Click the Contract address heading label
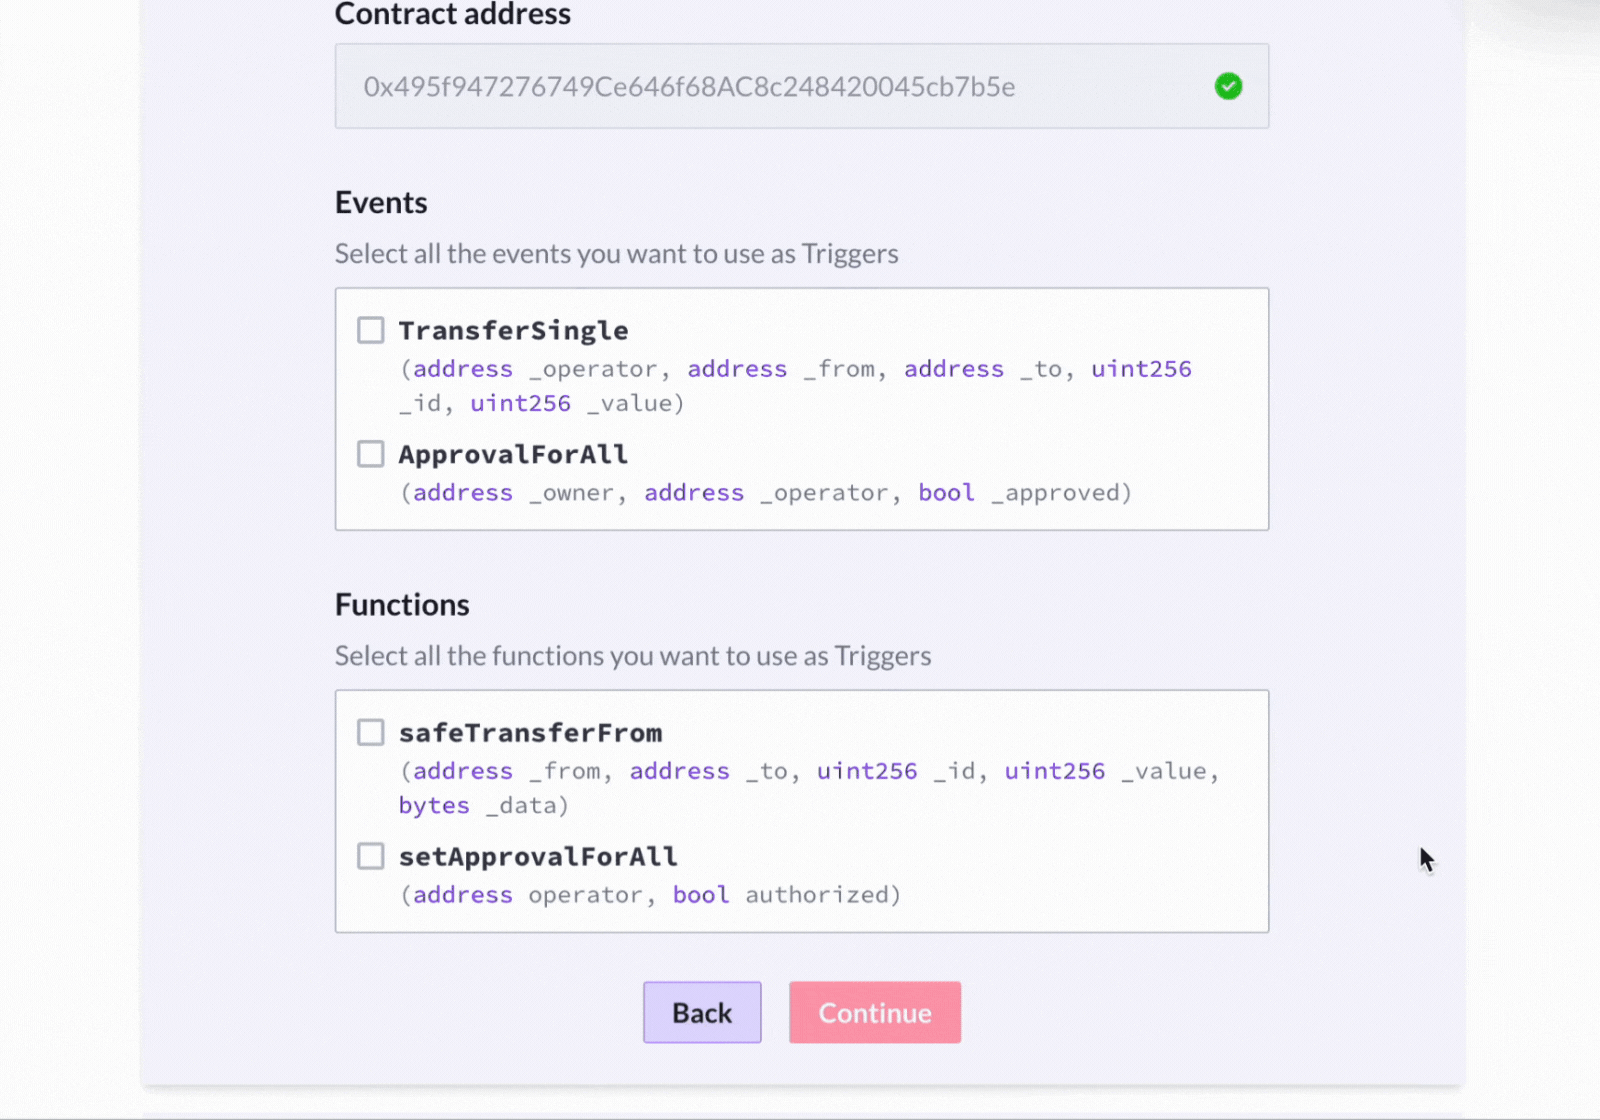Image resolution: width=1600 pixels, height=1120 pixels. tap(453, 14)
